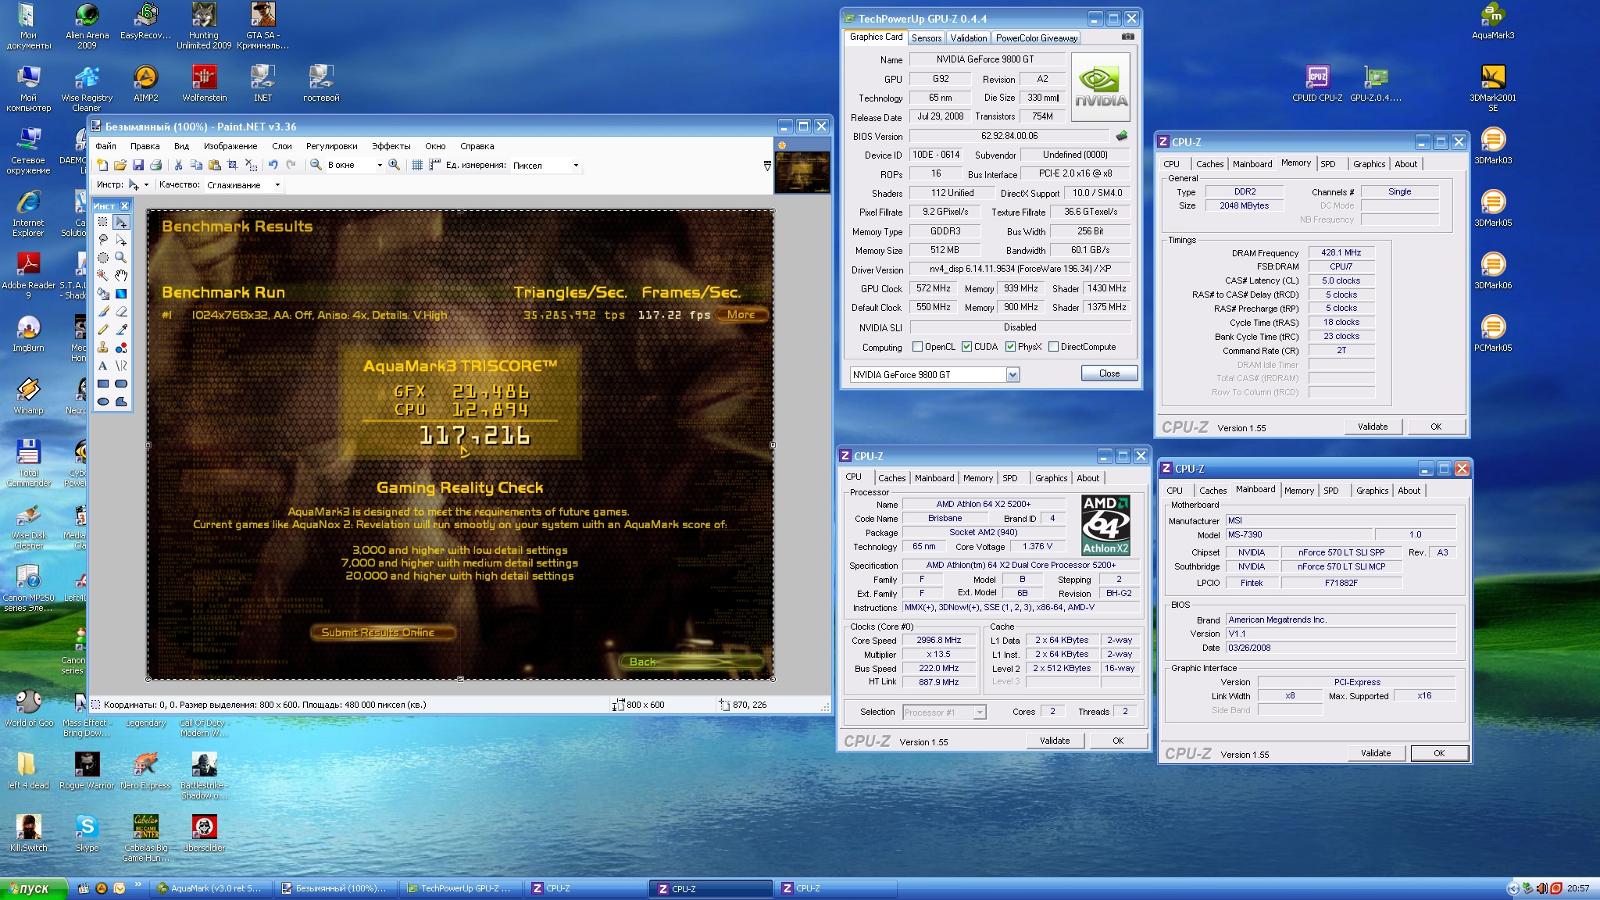Toggle the OpenCL checkbox in GPU-Z

click(917, 347)
